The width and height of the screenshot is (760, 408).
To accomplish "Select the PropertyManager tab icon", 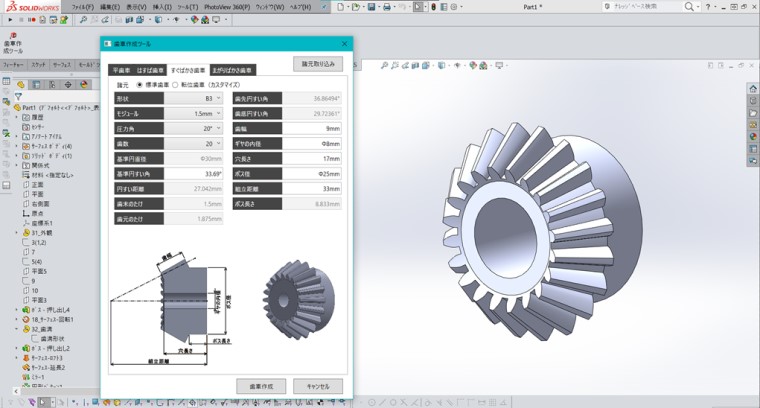I will pos(36,84).
